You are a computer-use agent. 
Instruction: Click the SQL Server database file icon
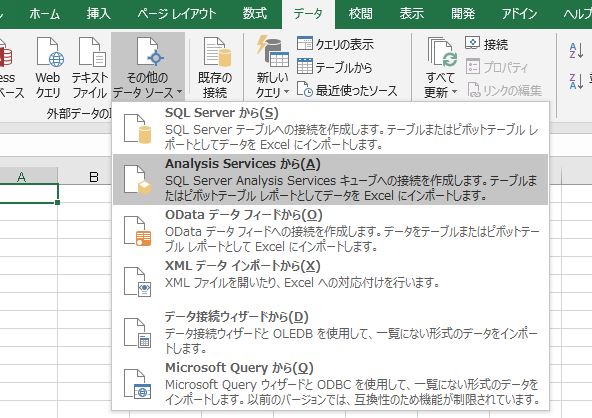click(138, 129)
